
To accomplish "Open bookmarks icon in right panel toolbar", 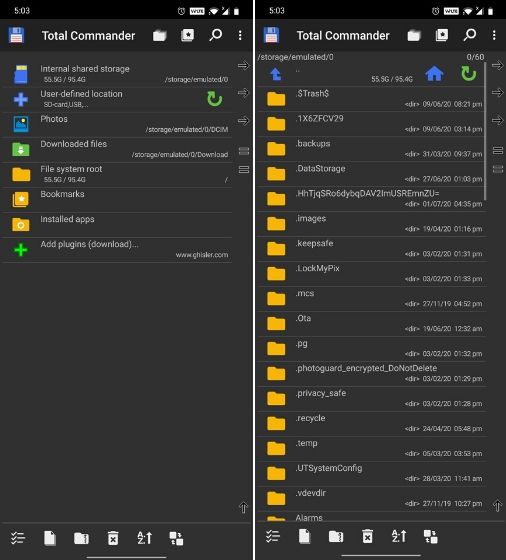I will click(x=442, y=35).
